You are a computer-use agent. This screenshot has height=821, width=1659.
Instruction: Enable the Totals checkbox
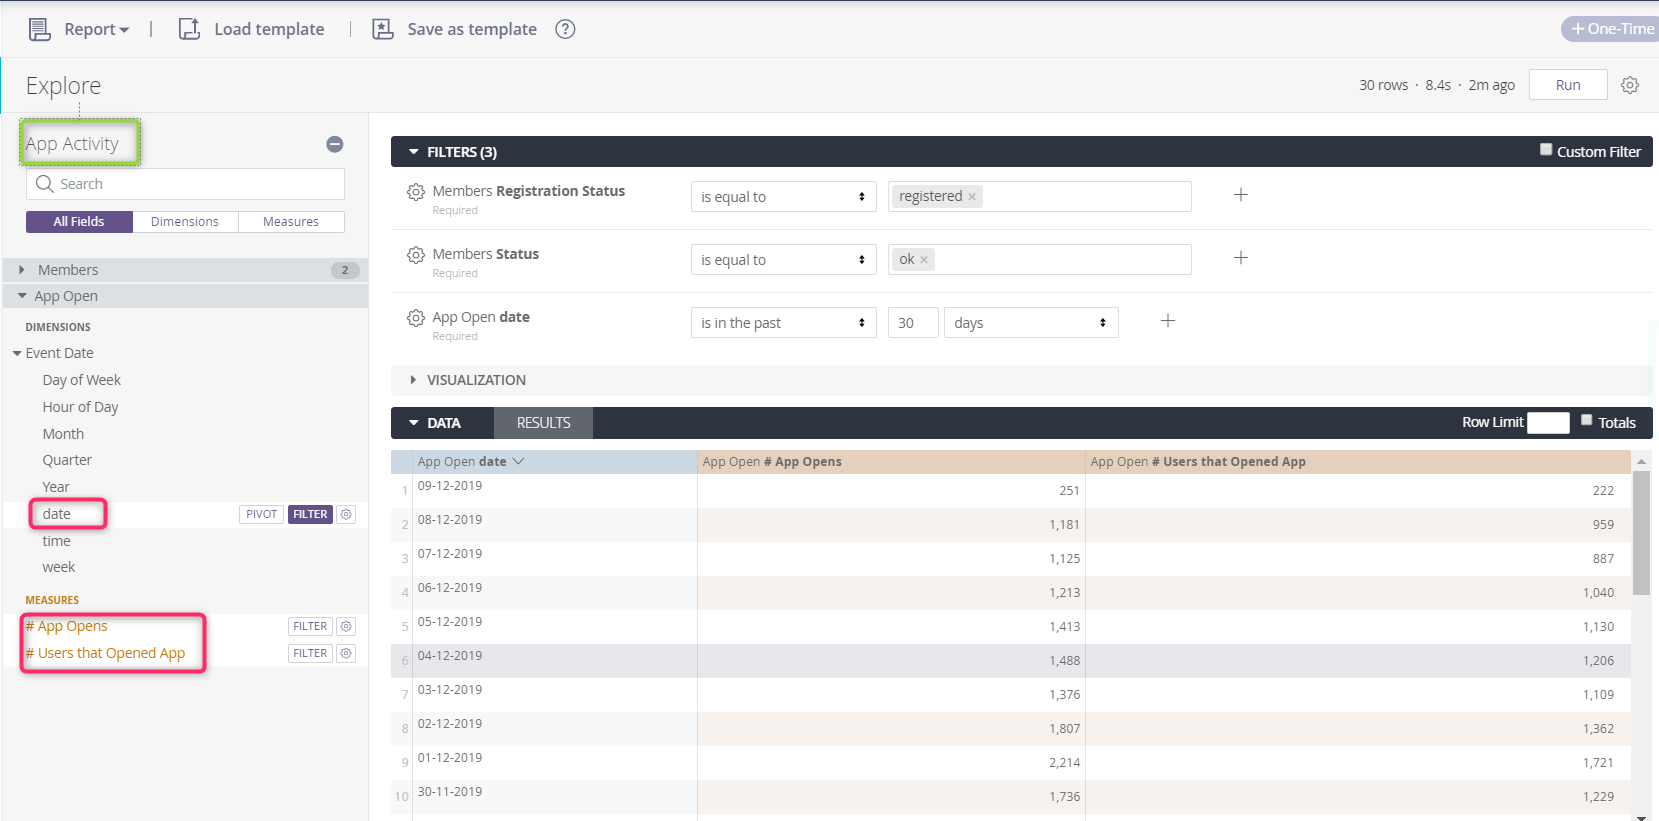tap(1587, 420)
